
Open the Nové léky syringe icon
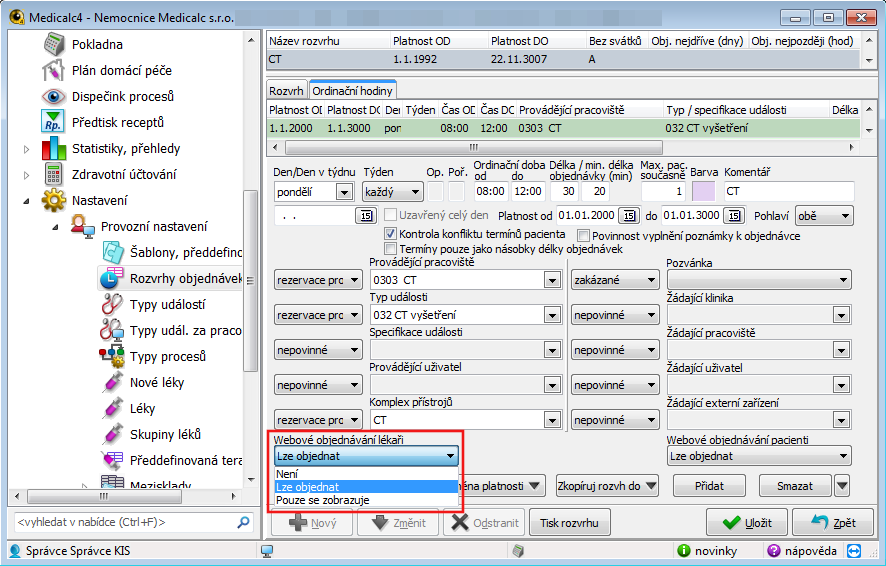tap(112, 383)
